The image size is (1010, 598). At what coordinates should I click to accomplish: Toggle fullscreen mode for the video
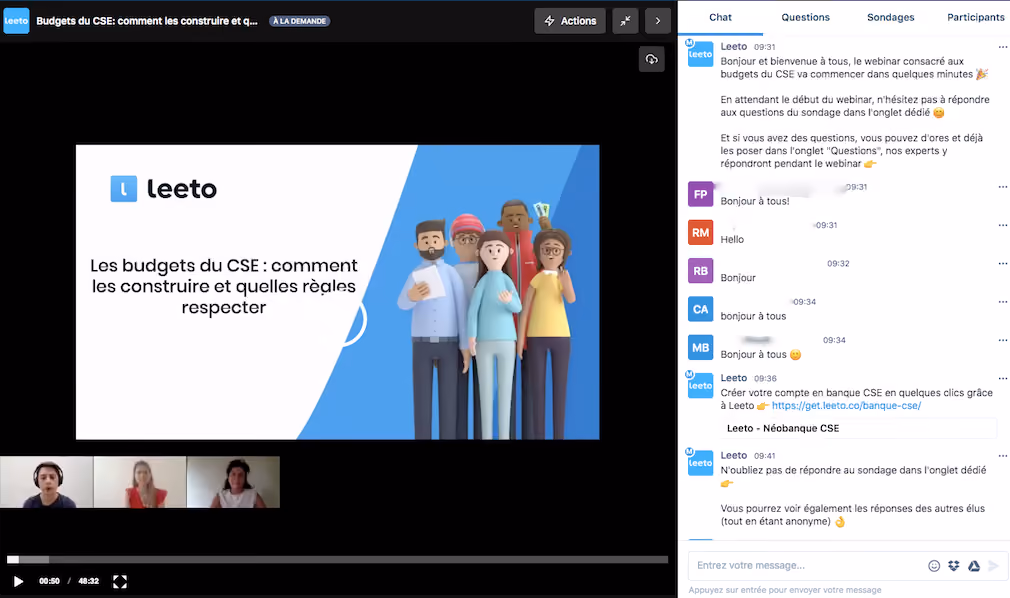120,582
